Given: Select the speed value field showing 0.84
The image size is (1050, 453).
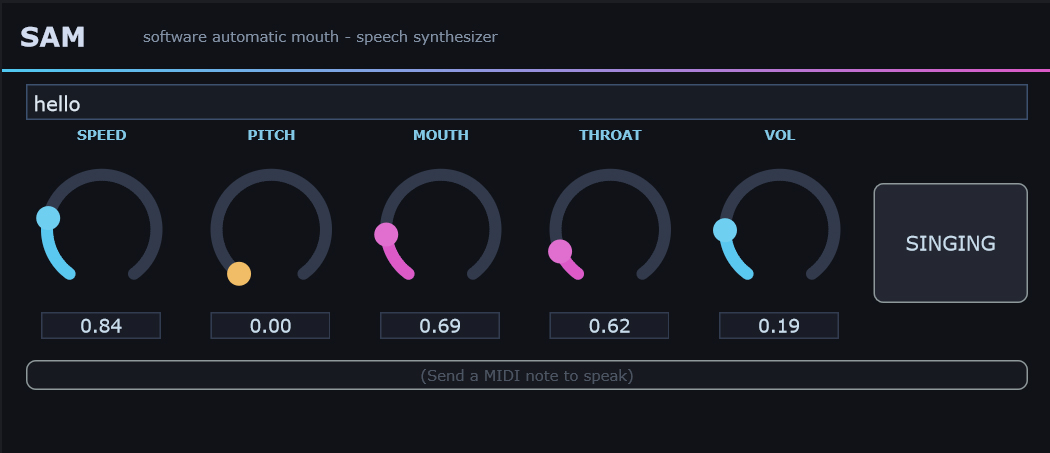Looking at the screenshot, I should pos(101,326).
